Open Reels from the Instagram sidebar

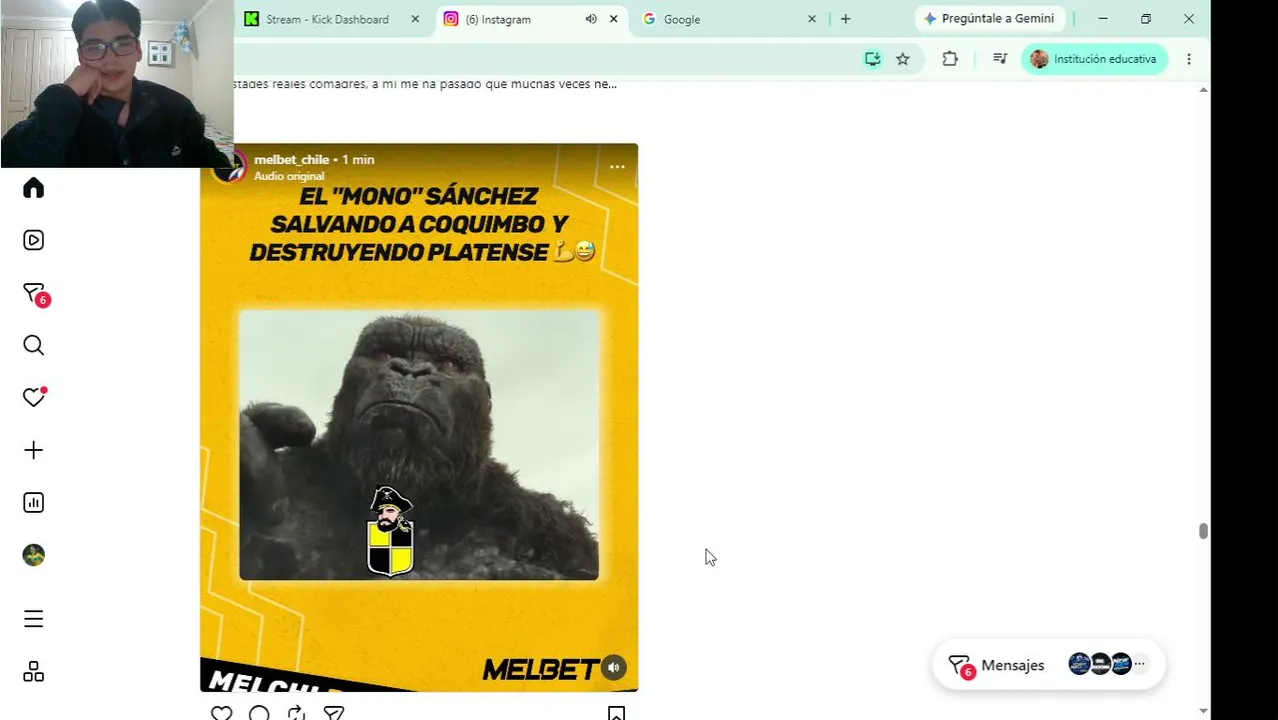point(33,240)
